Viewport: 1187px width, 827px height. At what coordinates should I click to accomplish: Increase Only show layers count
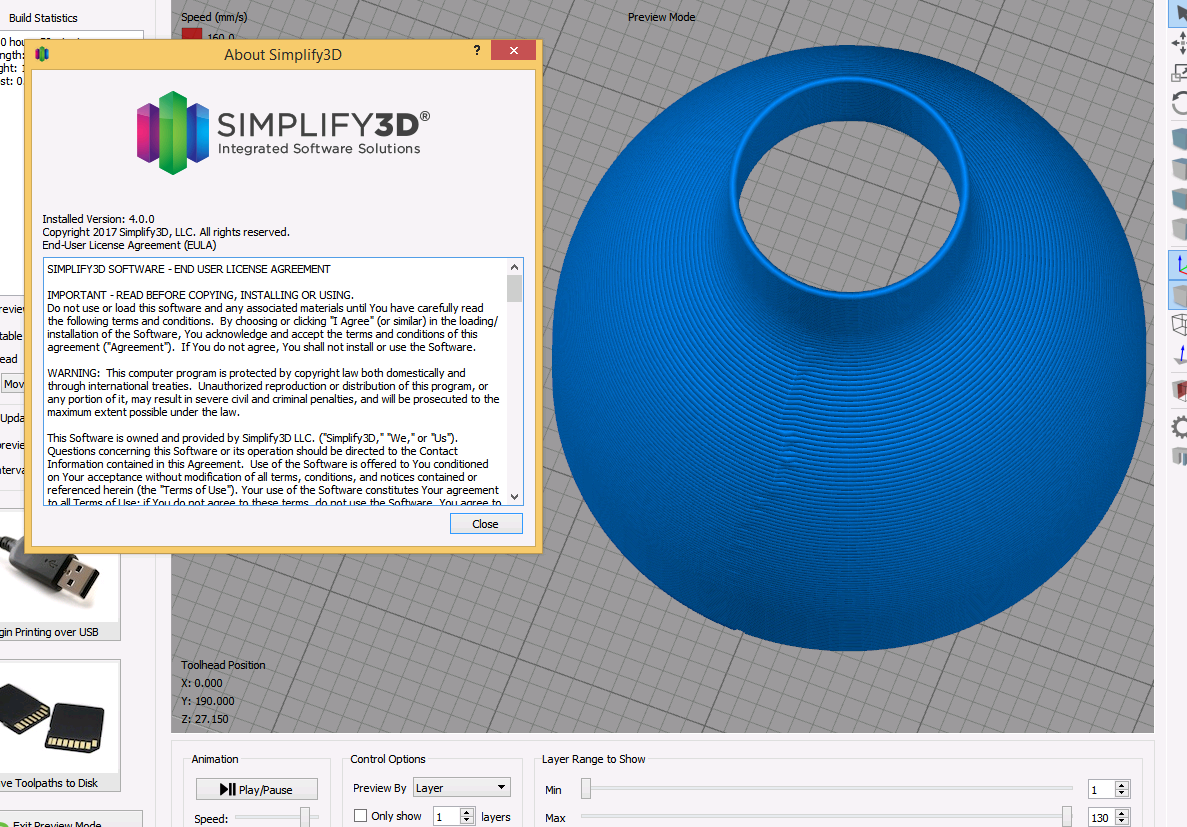point(467,812)
